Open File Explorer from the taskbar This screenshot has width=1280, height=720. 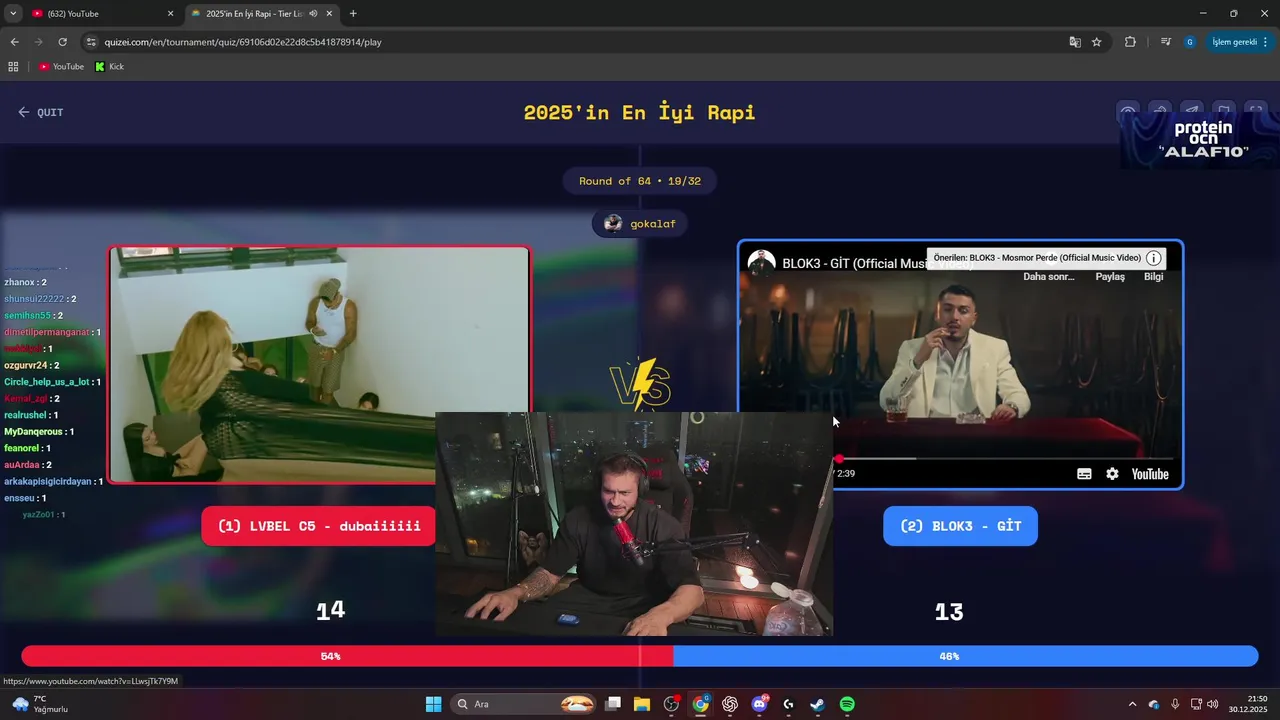tap(642, 704)
